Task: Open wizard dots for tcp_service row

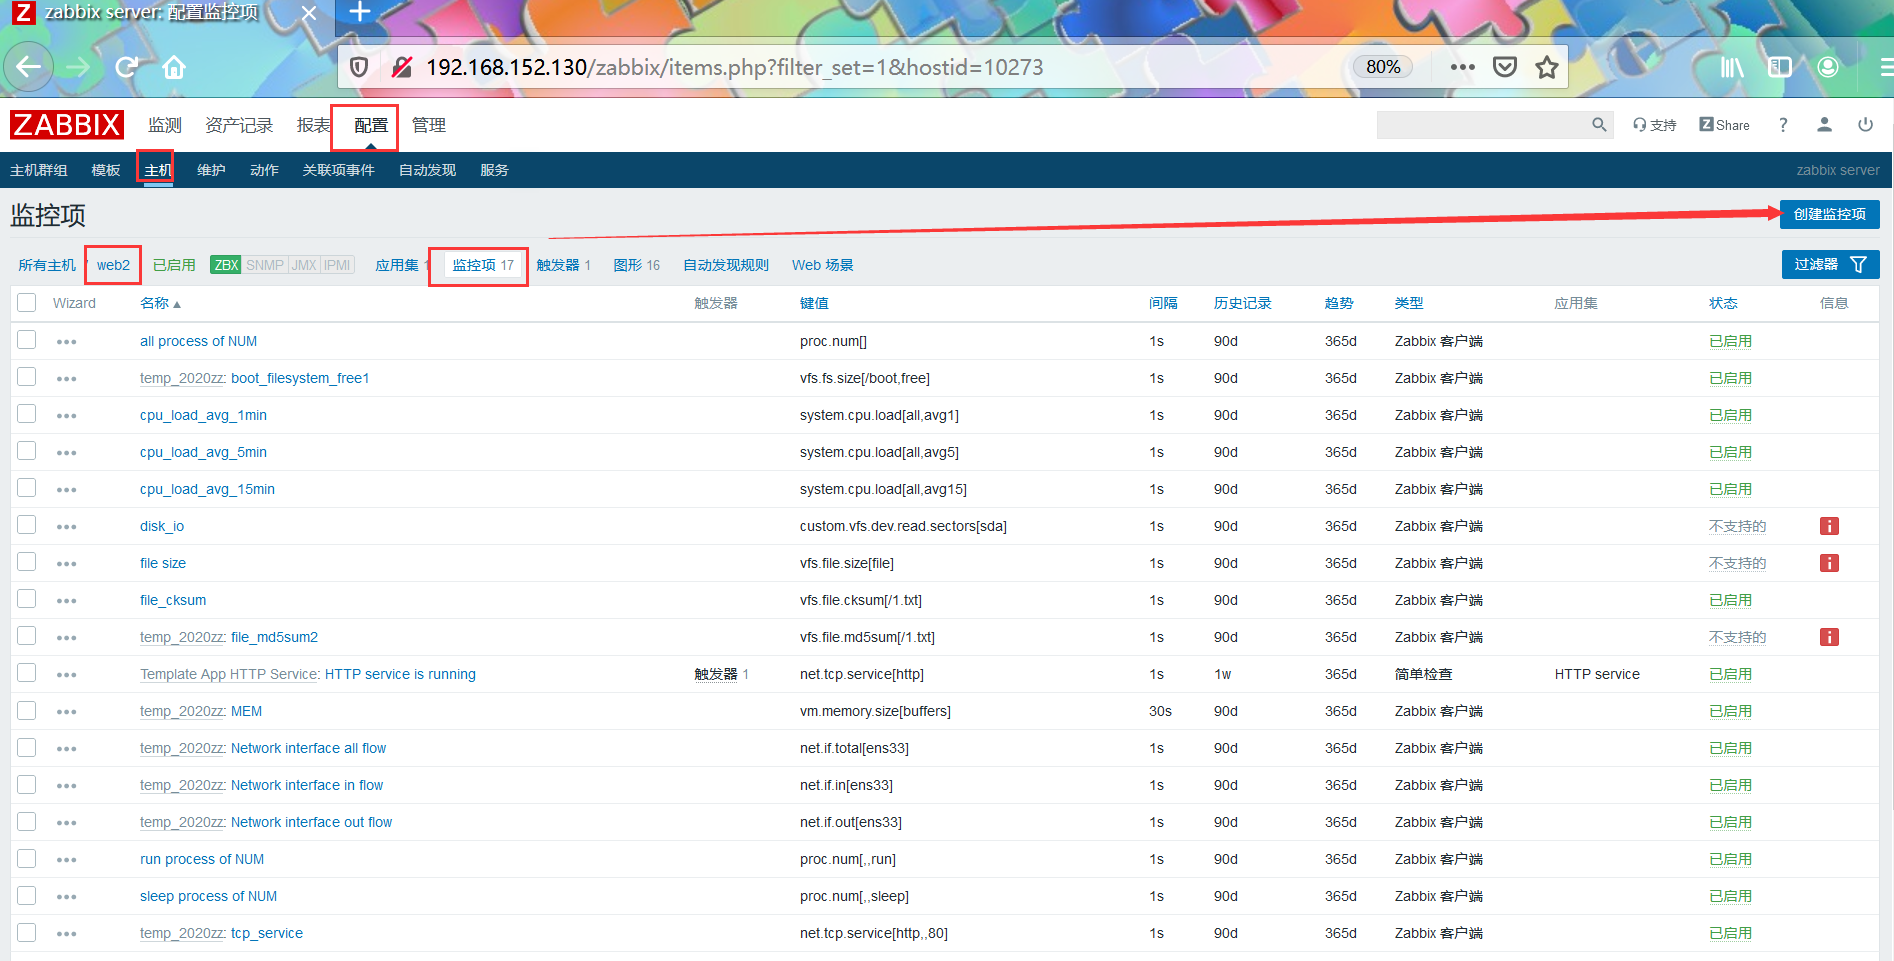Action: click(67, 934)
